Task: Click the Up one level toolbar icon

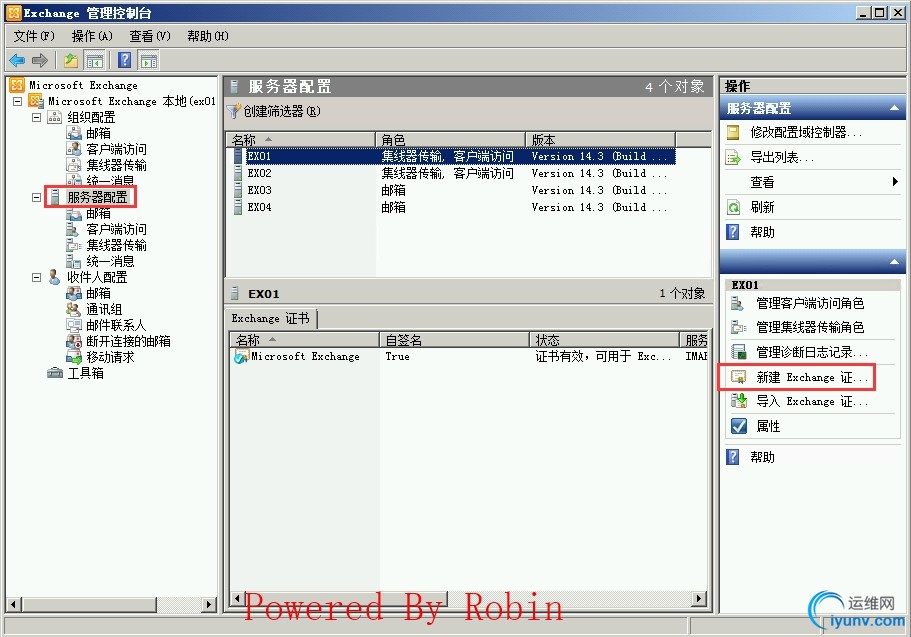Action: [x=71, y=60]
